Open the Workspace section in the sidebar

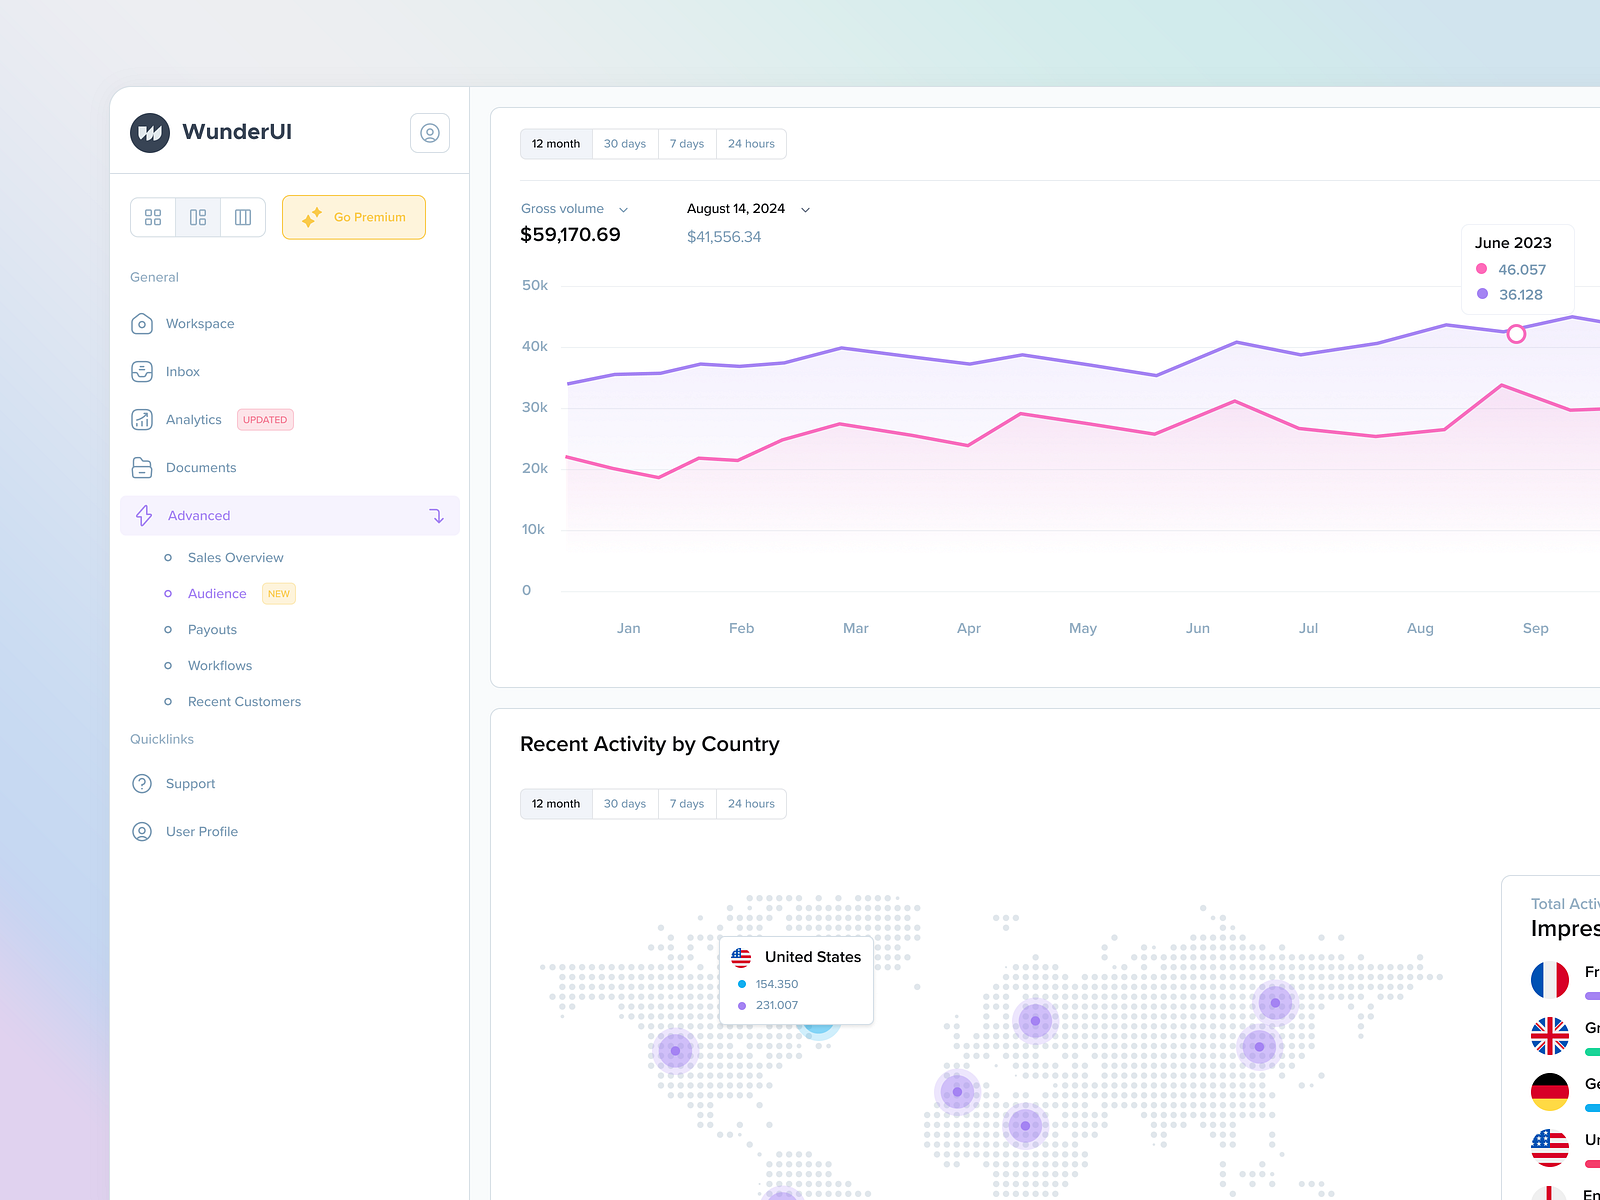pos(199,323)
